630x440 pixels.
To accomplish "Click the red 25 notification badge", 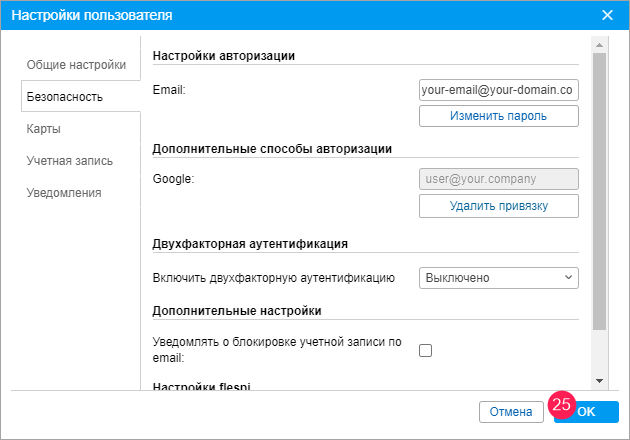I will (x=561, y=405).
